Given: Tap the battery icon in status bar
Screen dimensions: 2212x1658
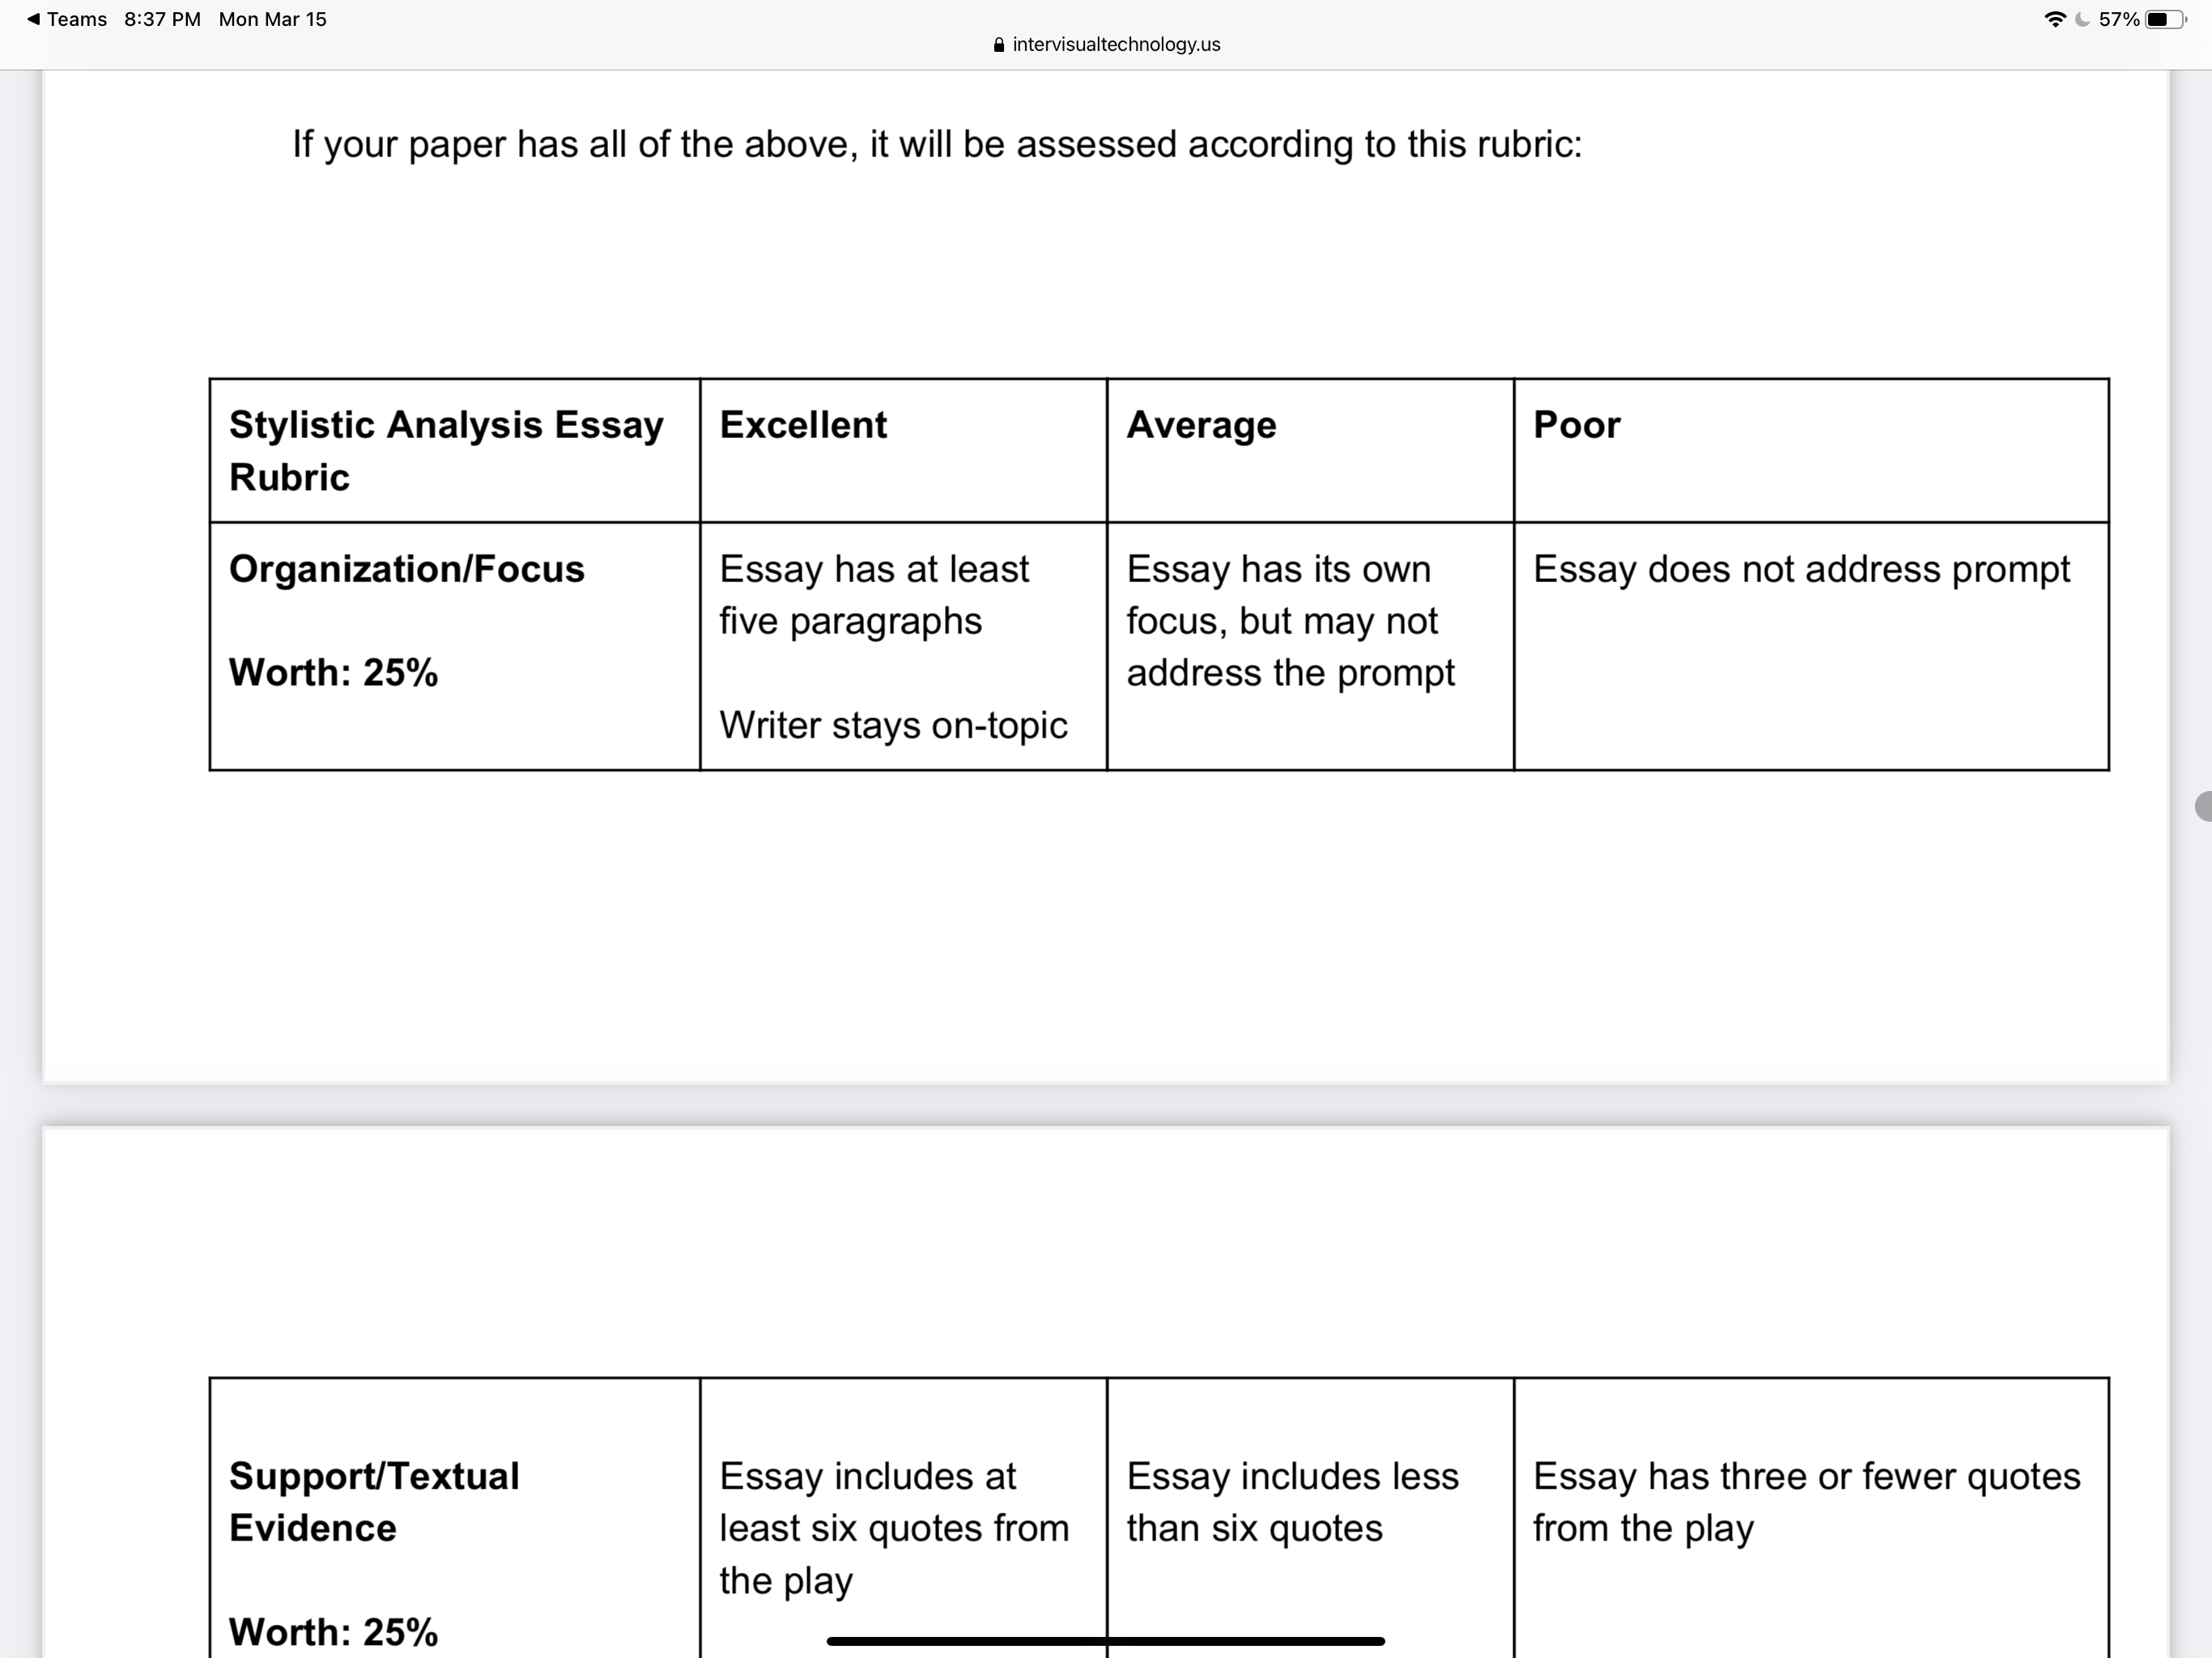Looking at the screenshot, I should (x=2165, y=19).
